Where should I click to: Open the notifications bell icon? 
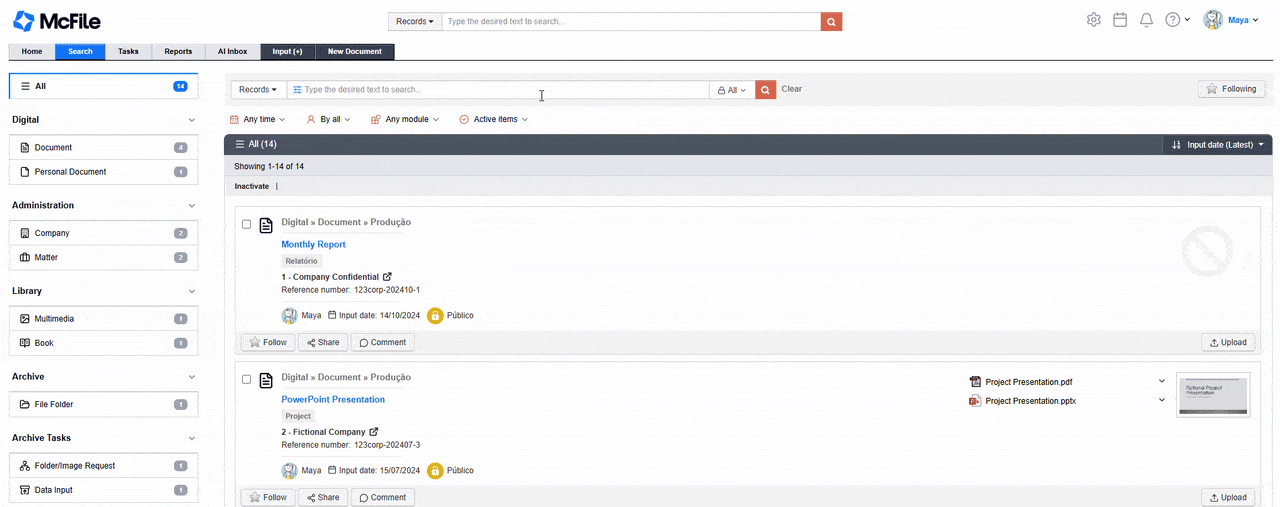coord(1146,20)
